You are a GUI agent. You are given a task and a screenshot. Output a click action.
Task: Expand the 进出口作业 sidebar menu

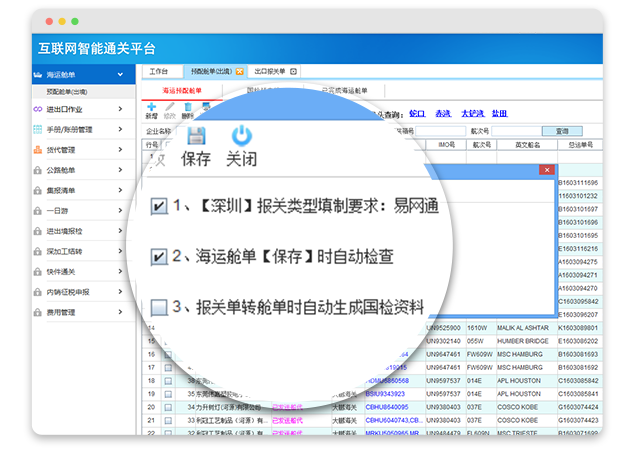(x=121, y=109)
